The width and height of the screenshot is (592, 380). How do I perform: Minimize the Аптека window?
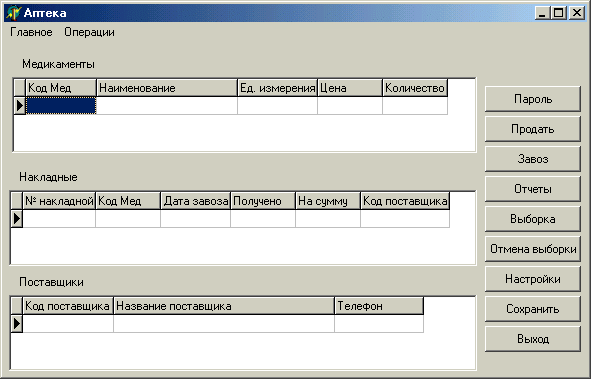click(x=543, y=13)
